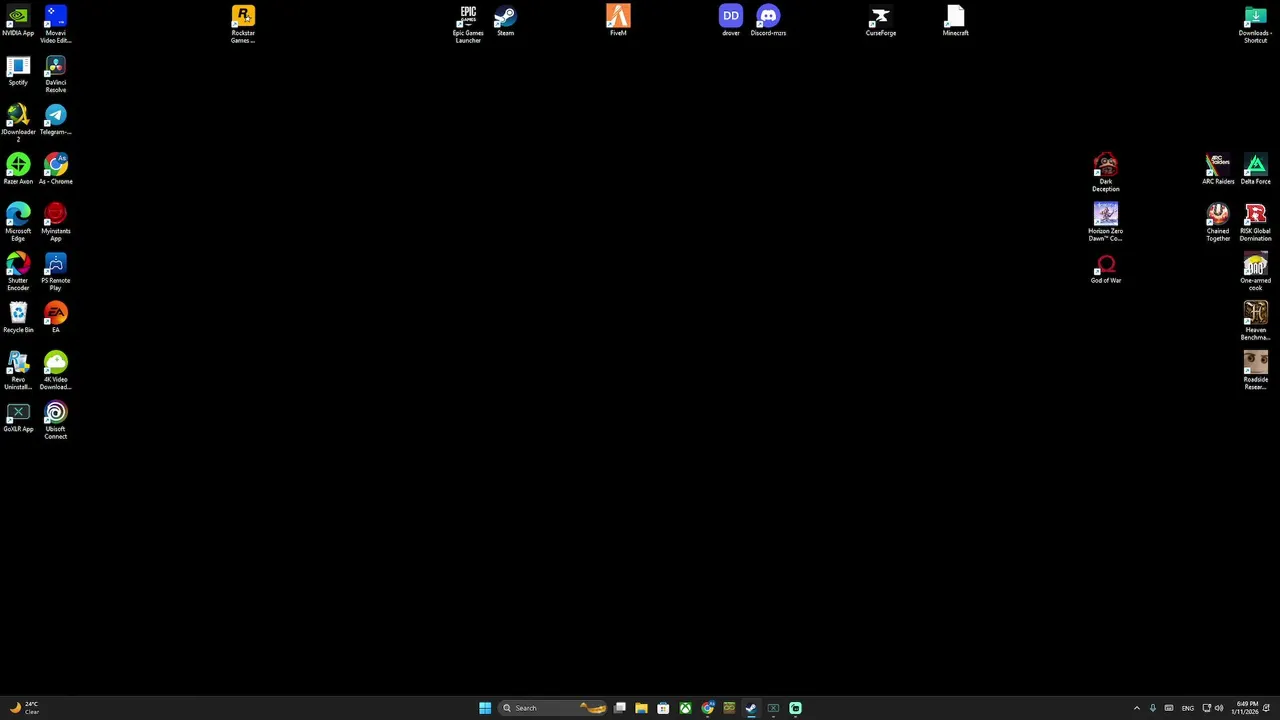Select the Razer Axon desktop icon

click(18, 169)
